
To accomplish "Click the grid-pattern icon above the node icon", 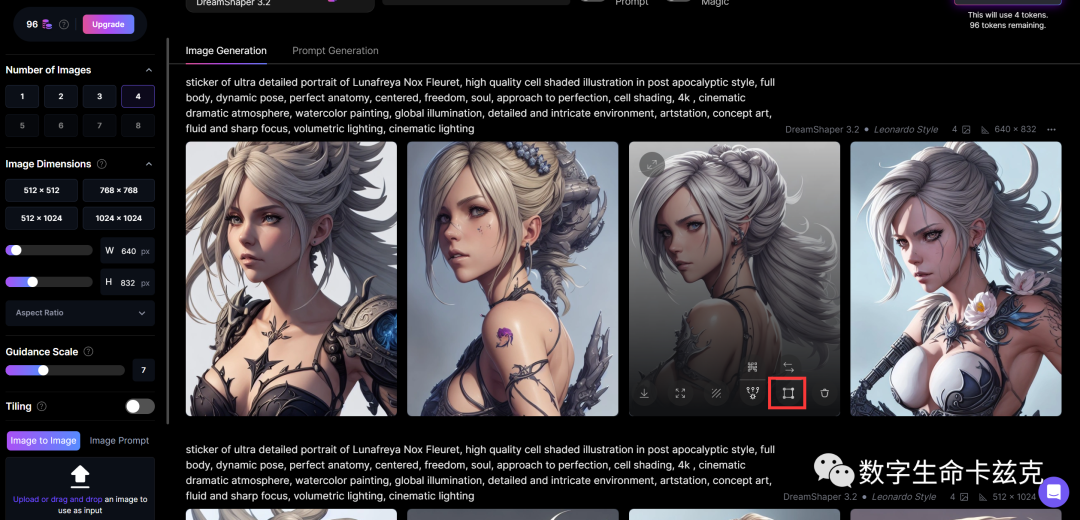I will point(752,366).
